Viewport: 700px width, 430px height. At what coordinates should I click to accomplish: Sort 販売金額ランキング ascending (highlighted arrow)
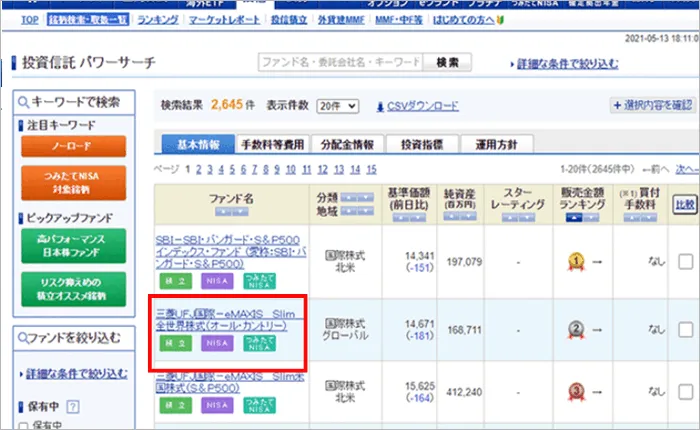pyautogui.click(x=574, y=217)
